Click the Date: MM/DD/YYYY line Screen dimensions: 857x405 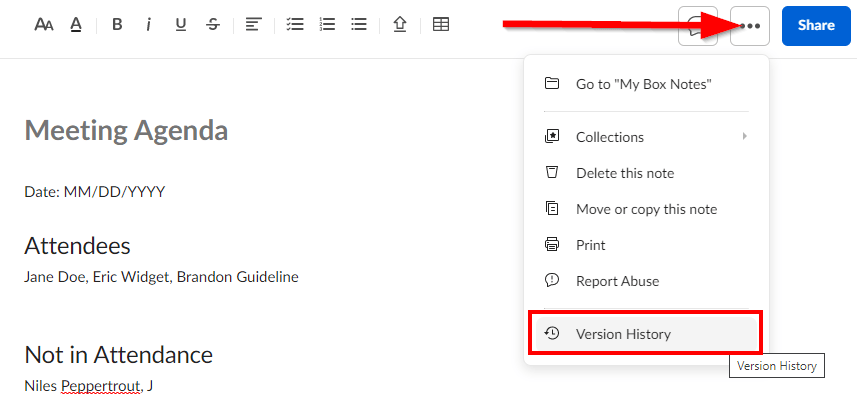tap(95, 192)
